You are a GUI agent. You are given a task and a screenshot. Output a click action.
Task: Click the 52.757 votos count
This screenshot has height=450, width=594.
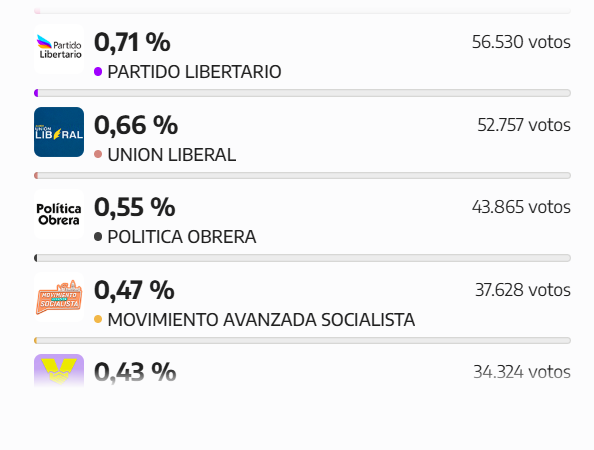[x=524, y=125]
